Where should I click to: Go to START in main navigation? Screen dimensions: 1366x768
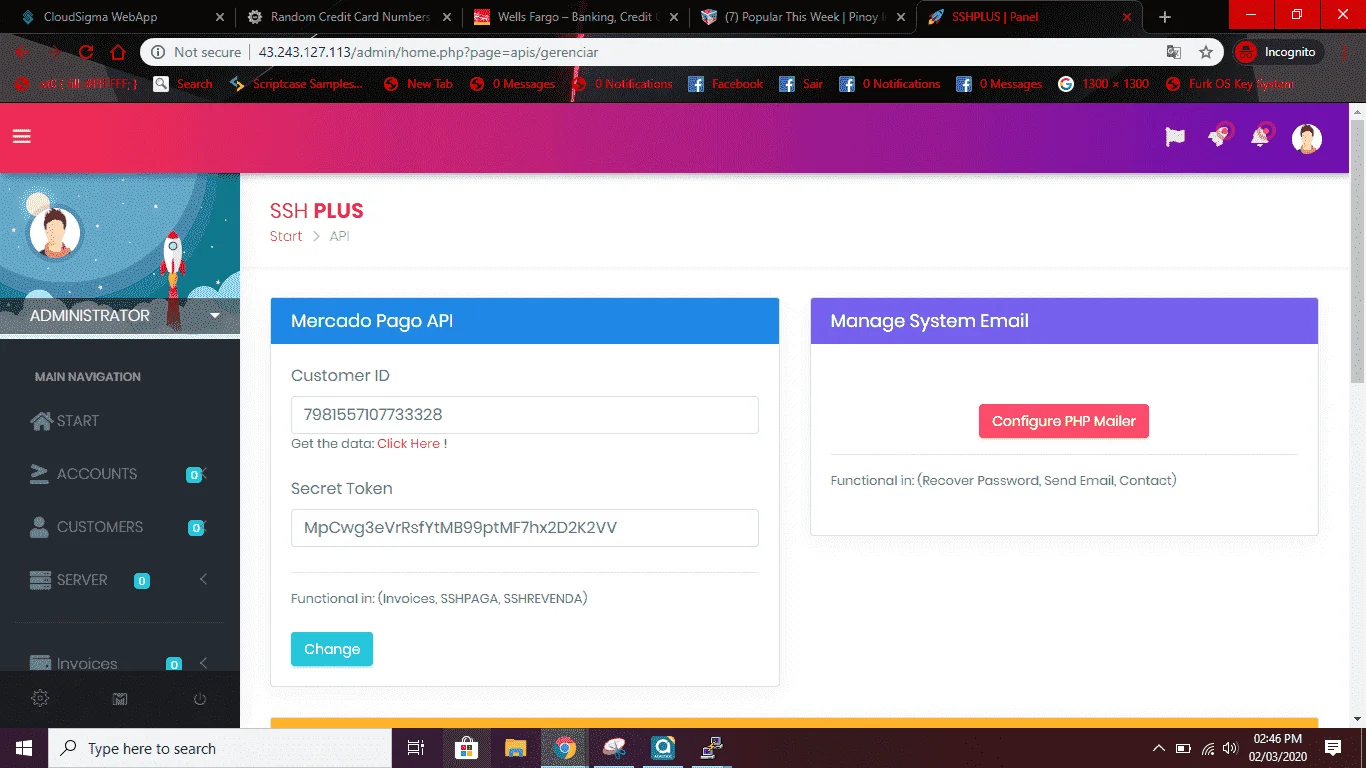coord(78,421)
